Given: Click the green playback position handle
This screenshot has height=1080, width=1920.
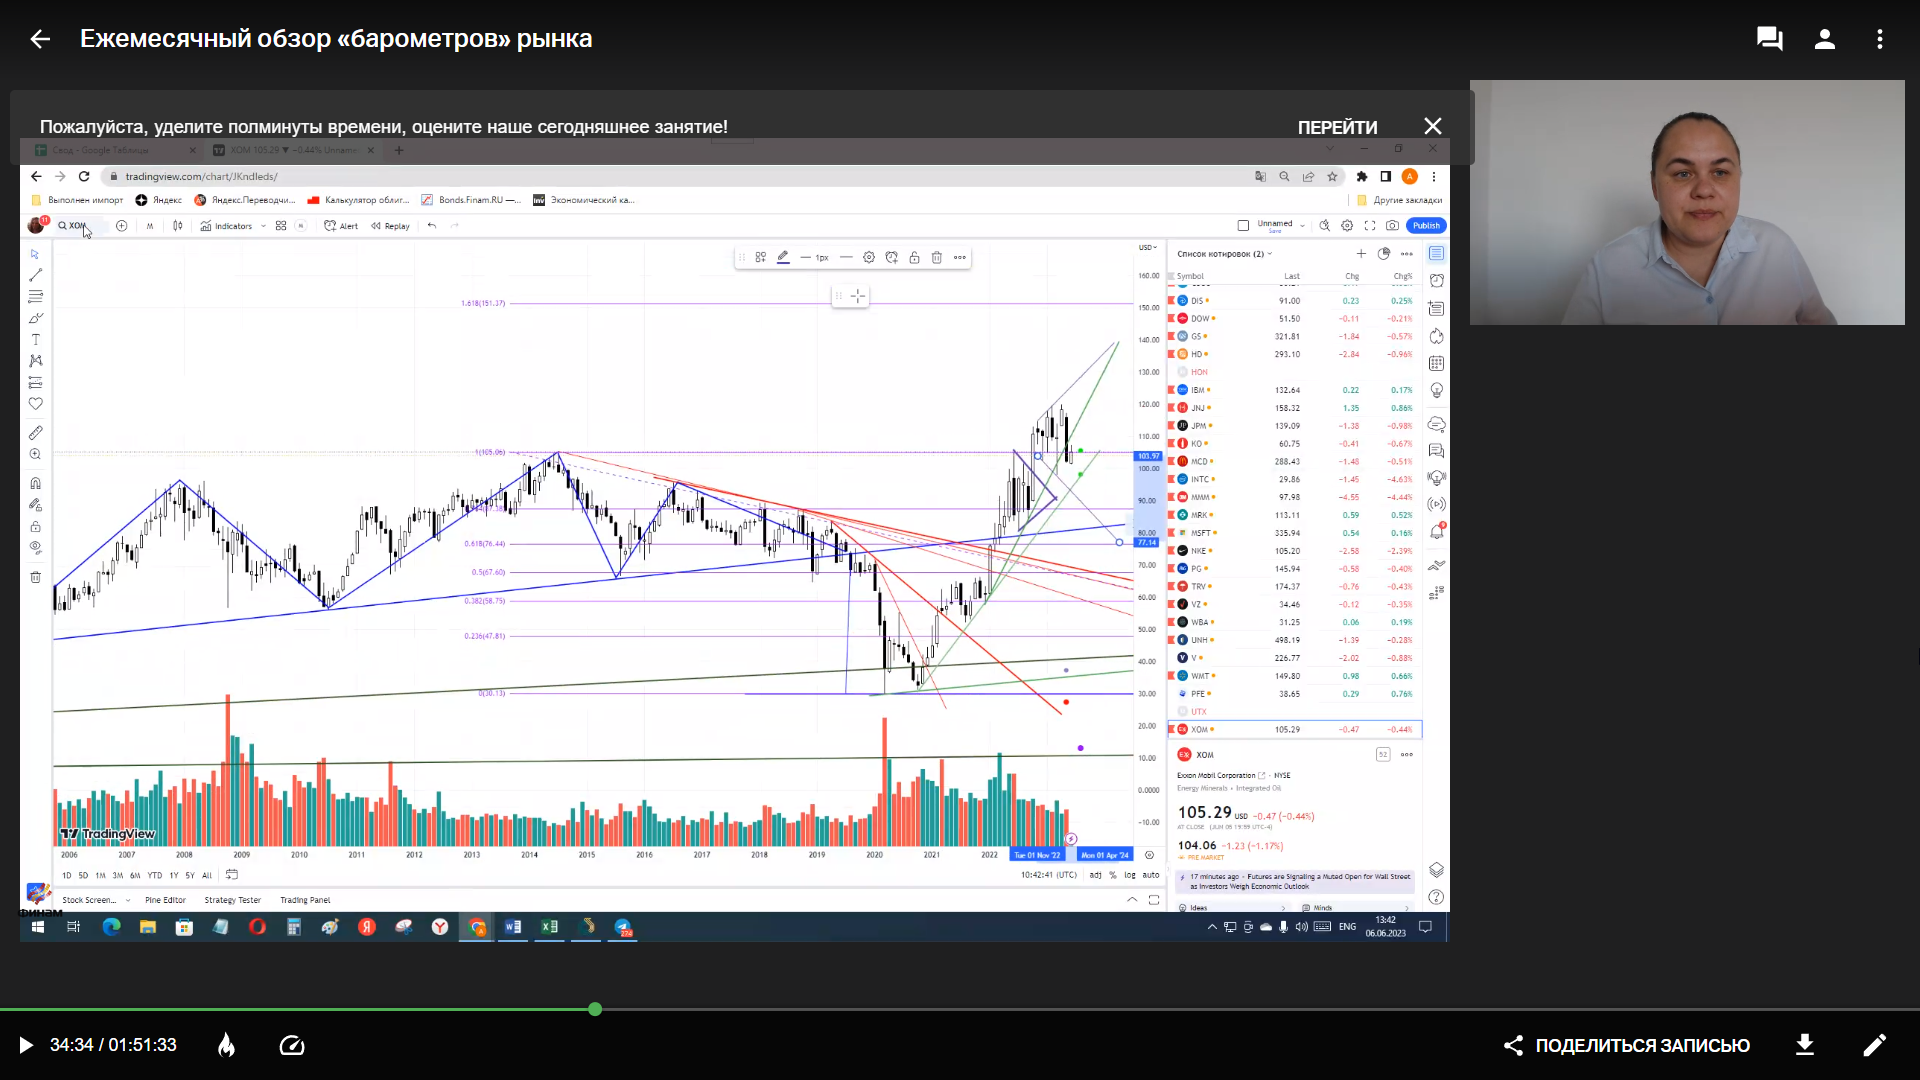Looking at the screenshot, I should [x=595, y=1009].
